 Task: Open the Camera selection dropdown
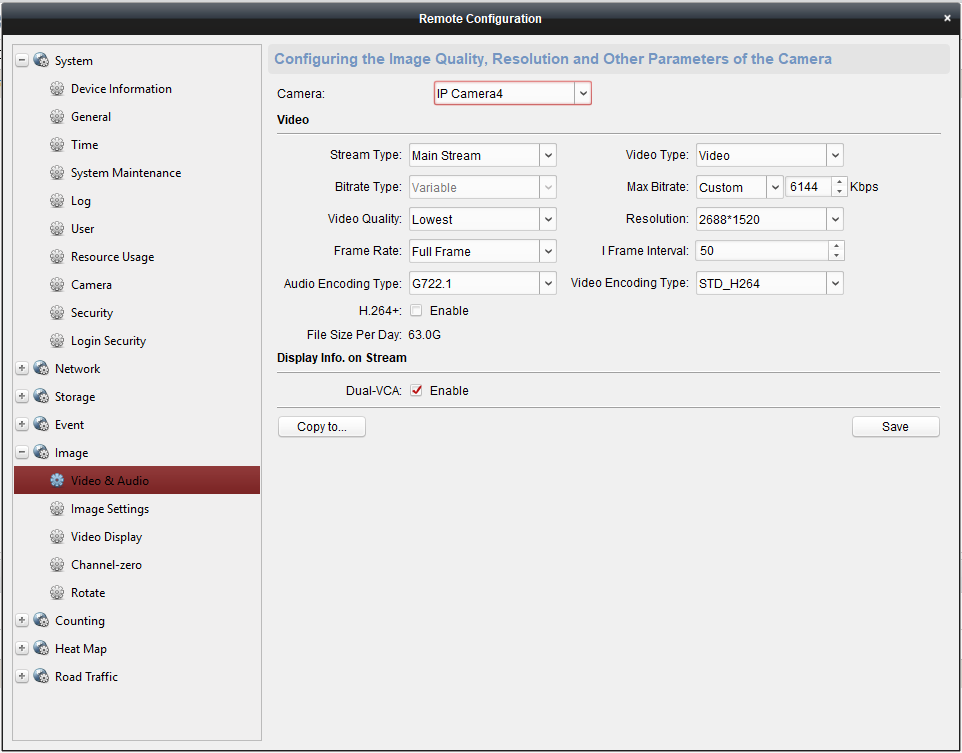click(x=512, y=93)
